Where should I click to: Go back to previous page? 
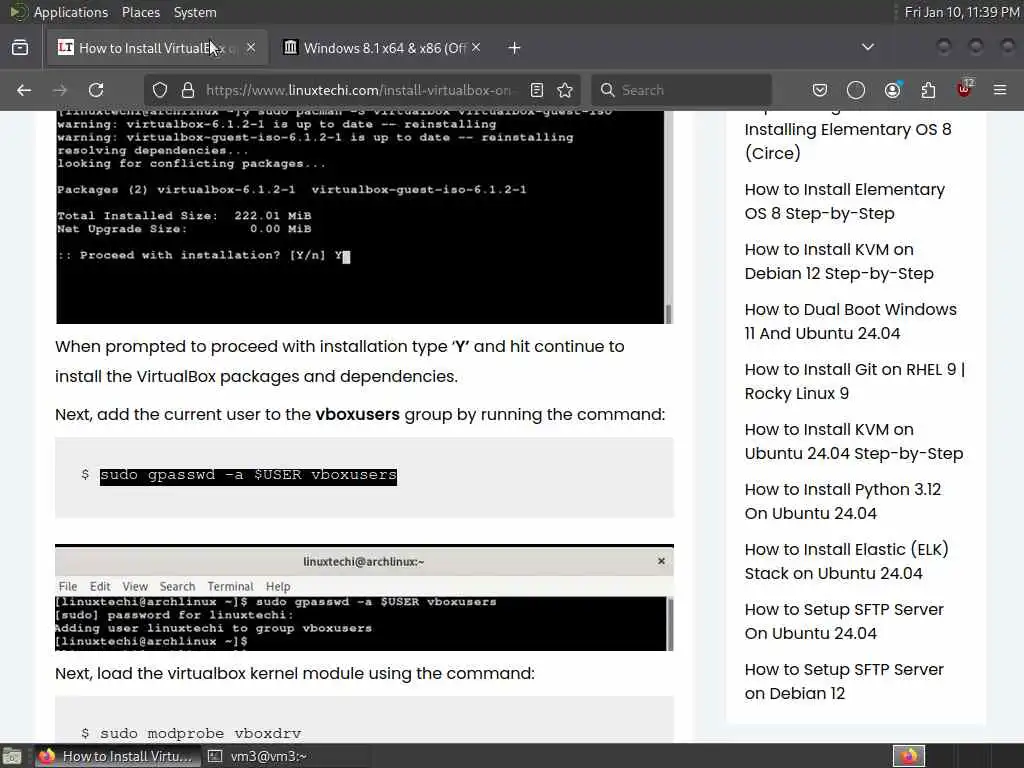click(x=24, y=90)
